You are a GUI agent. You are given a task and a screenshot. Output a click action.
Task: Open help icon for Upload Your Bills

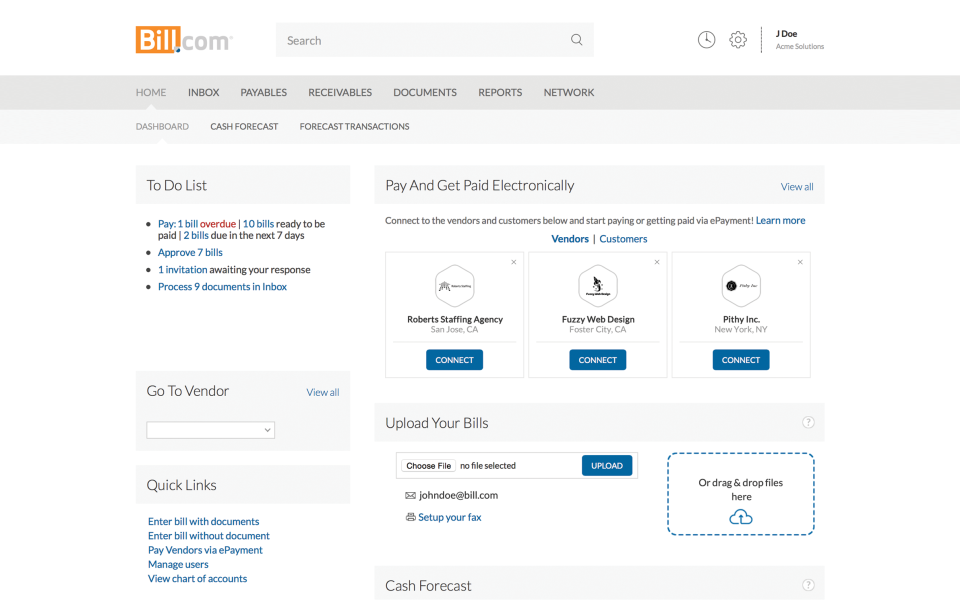(808, 423)
